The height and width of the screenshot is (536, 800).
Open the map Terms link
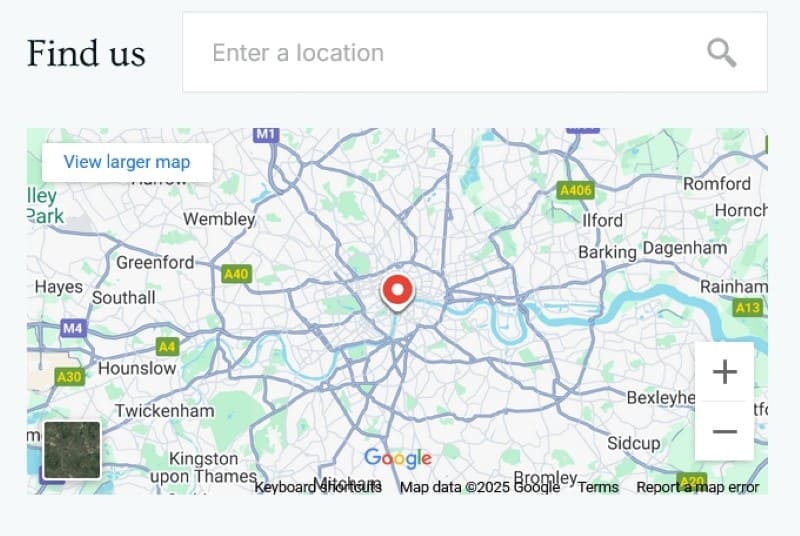pyautogui.click(x=598, y=487)
